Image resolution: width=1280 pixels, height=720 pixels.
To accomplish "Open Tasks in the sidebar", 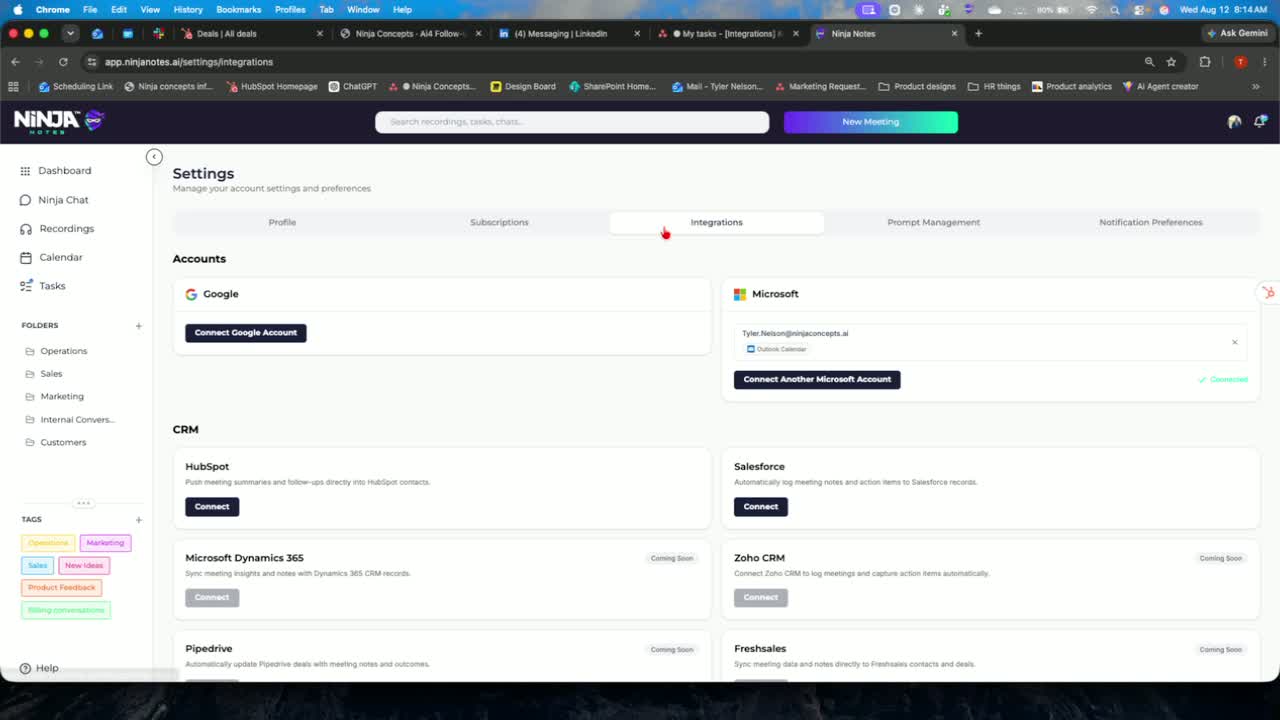I will (x=52, y=286).
